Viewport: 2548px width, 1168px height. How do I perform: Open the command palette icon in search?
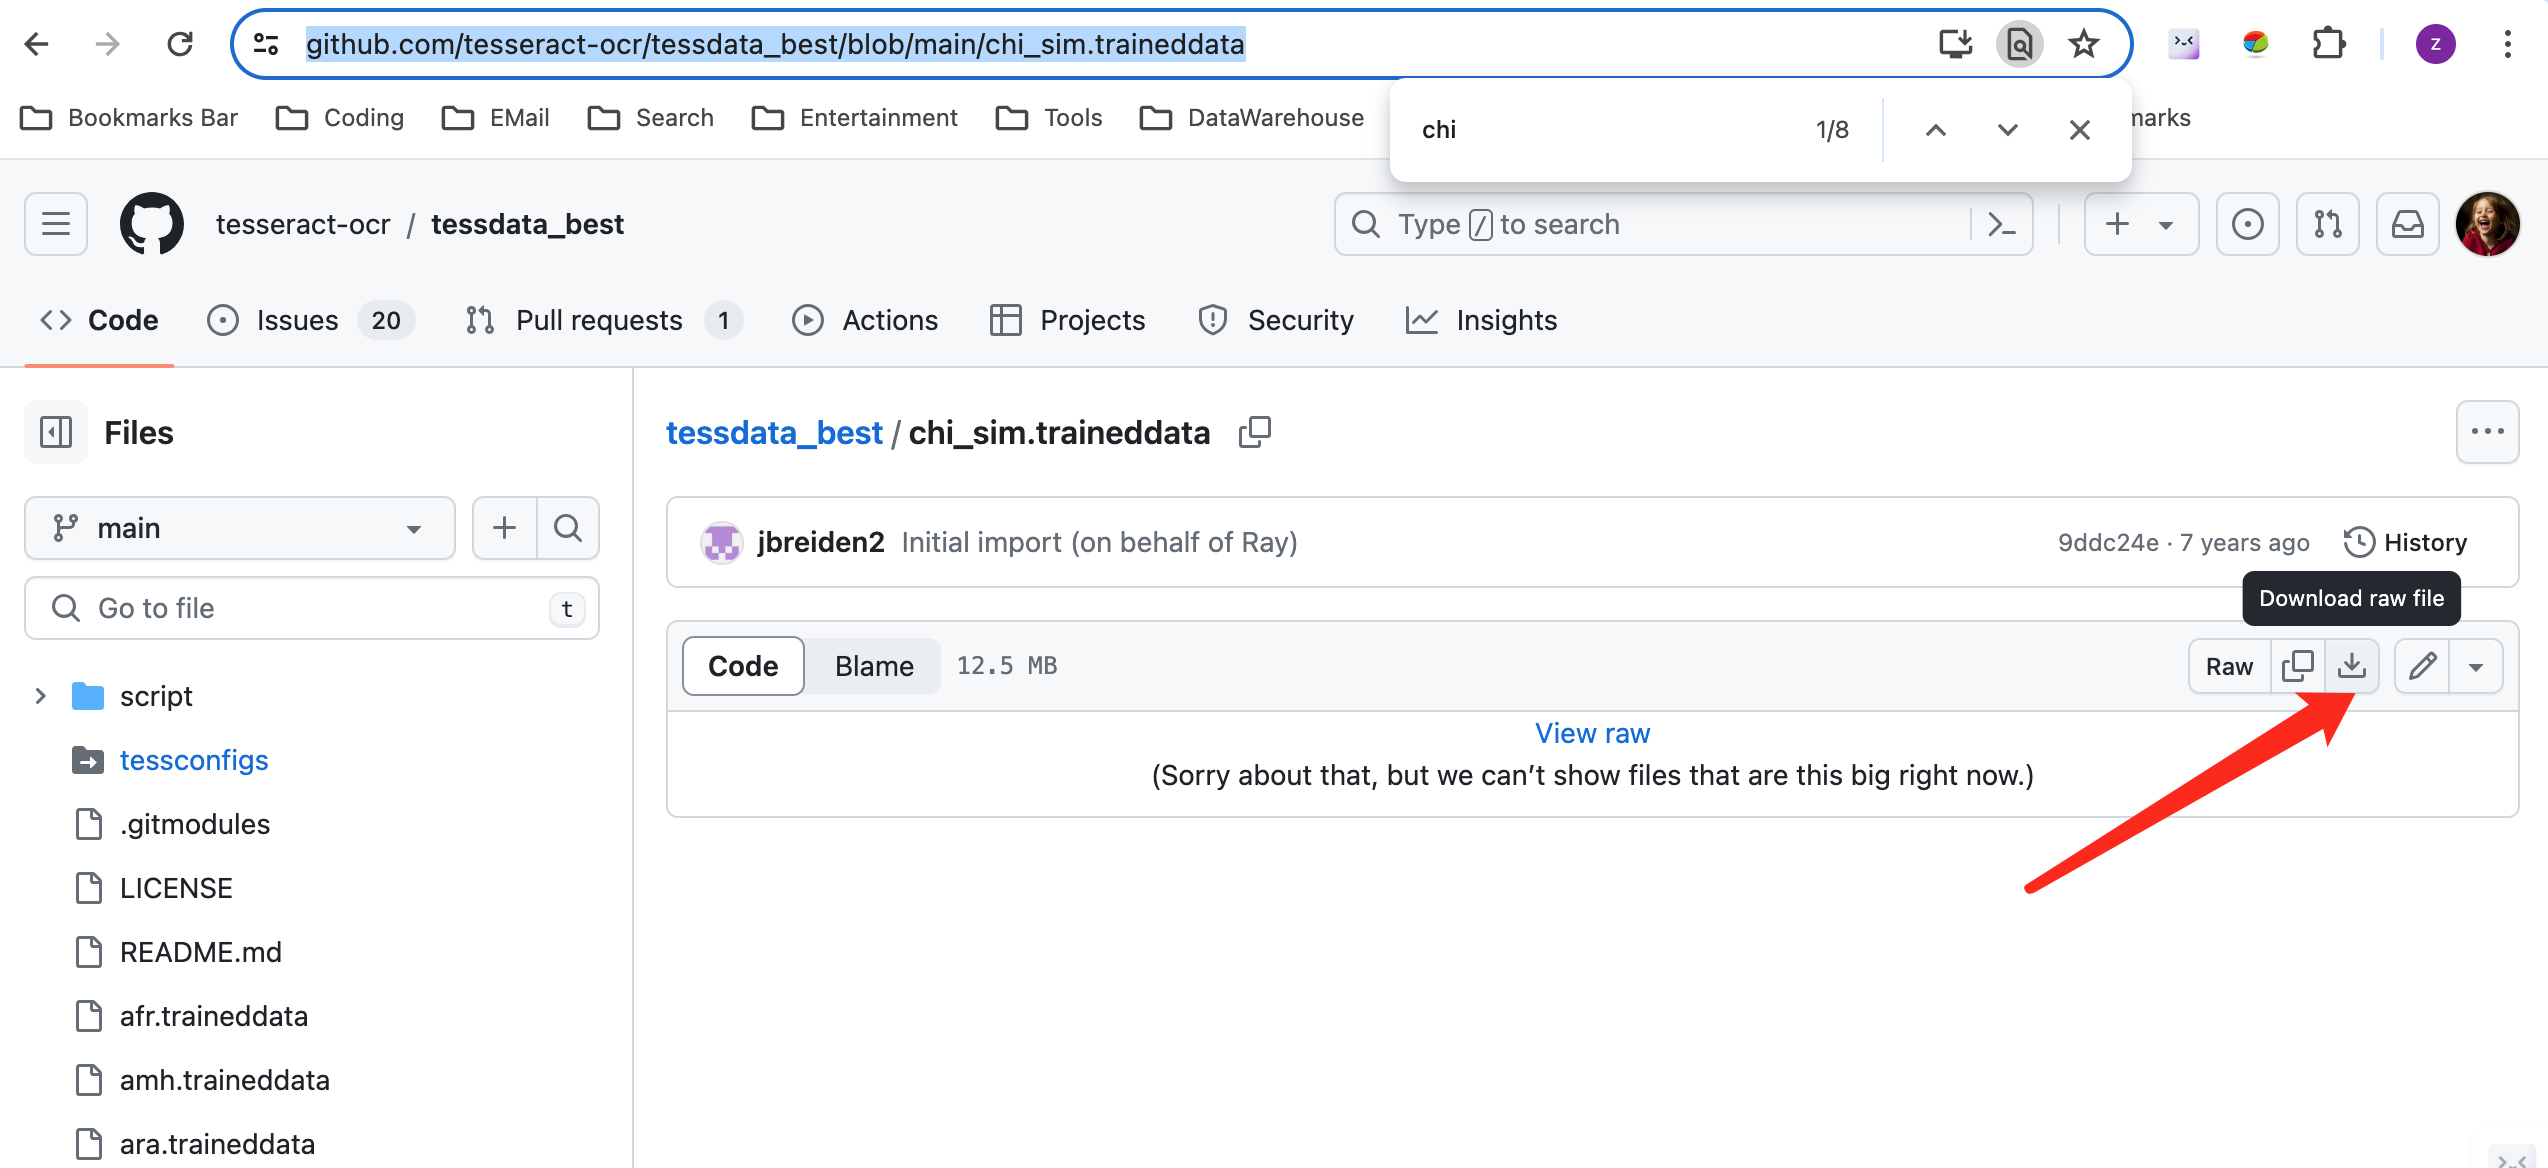(x=2001, y=224)
